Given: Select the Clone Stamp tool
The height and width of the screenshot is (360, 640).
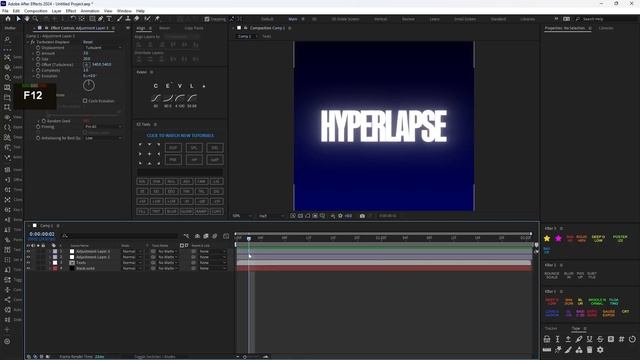Looking at the screenshot, I should coord(128,19).
